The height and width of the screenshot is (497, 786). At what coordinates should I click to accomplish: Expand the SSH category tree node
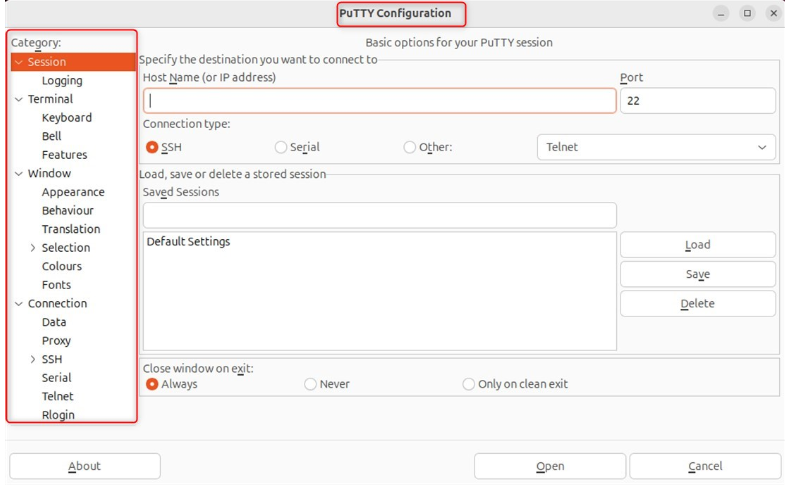tap(33, 359)
